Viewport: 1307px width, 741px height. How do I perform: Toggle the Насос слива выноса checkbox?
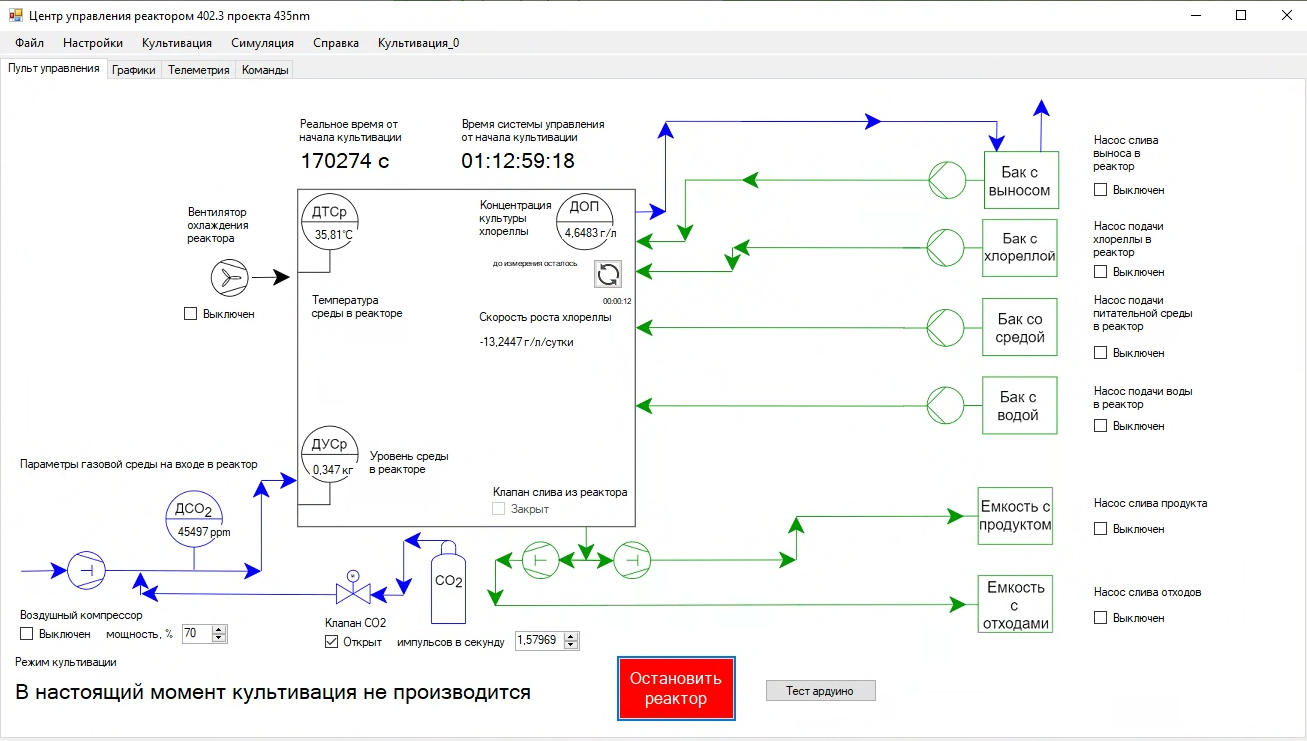tap(1101, 190)
